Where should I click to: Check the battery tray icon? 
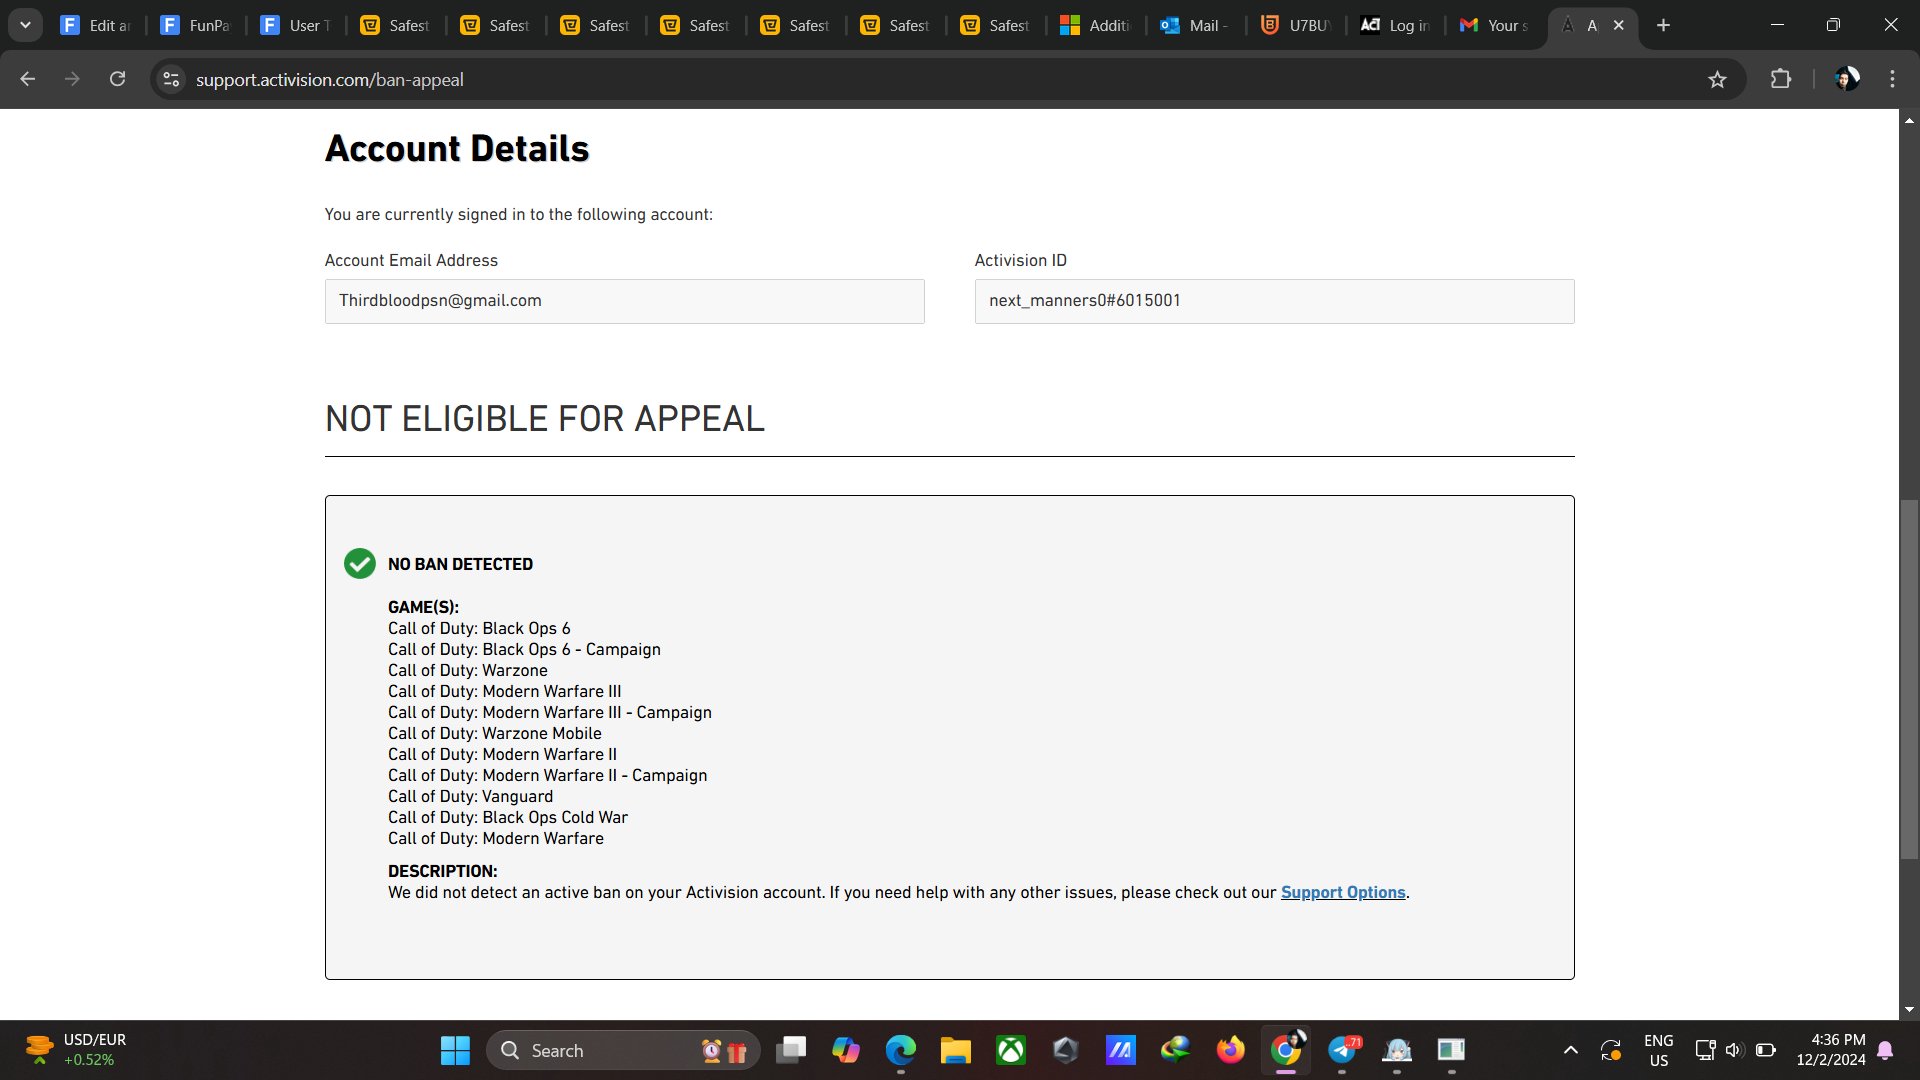pyautogui.click(x=1766, y=1050)
